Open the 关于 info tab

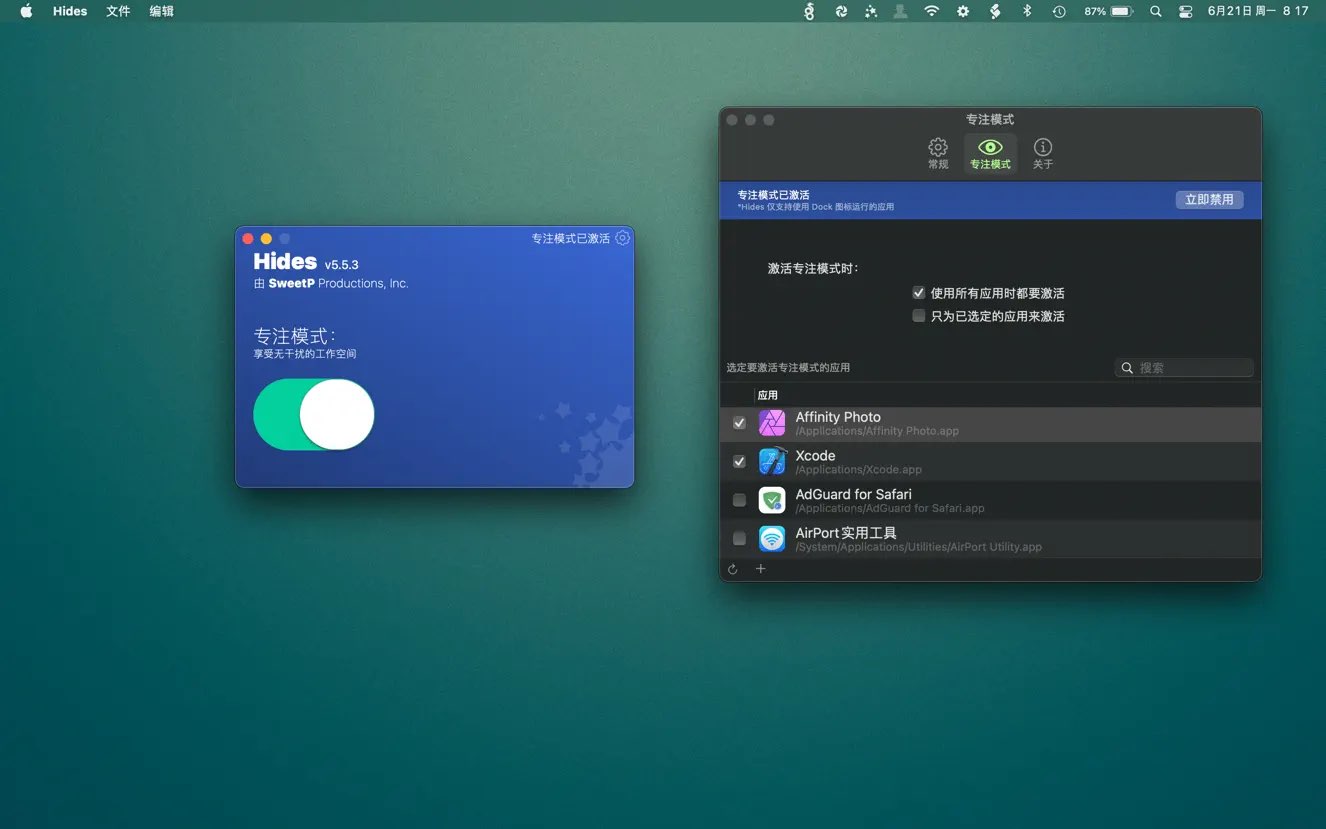[x=1043, y=153]
